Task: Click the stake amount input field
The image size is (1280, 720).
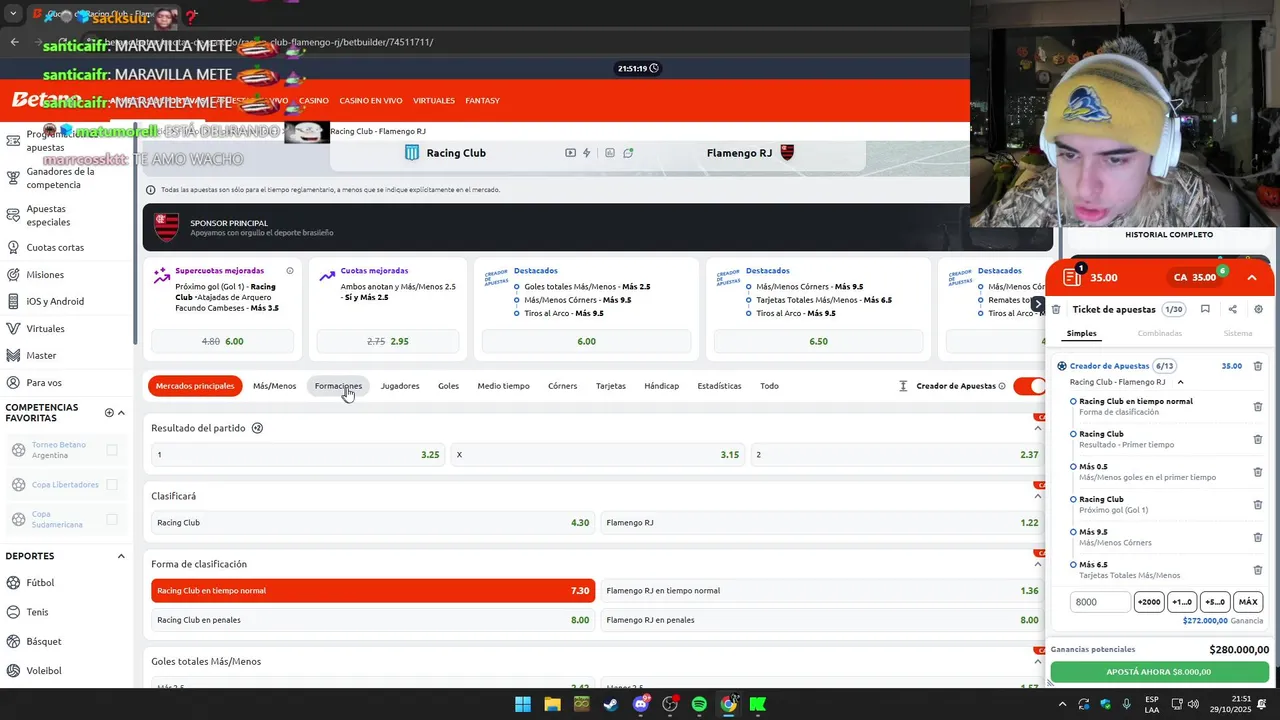Action: (1100, 602)
